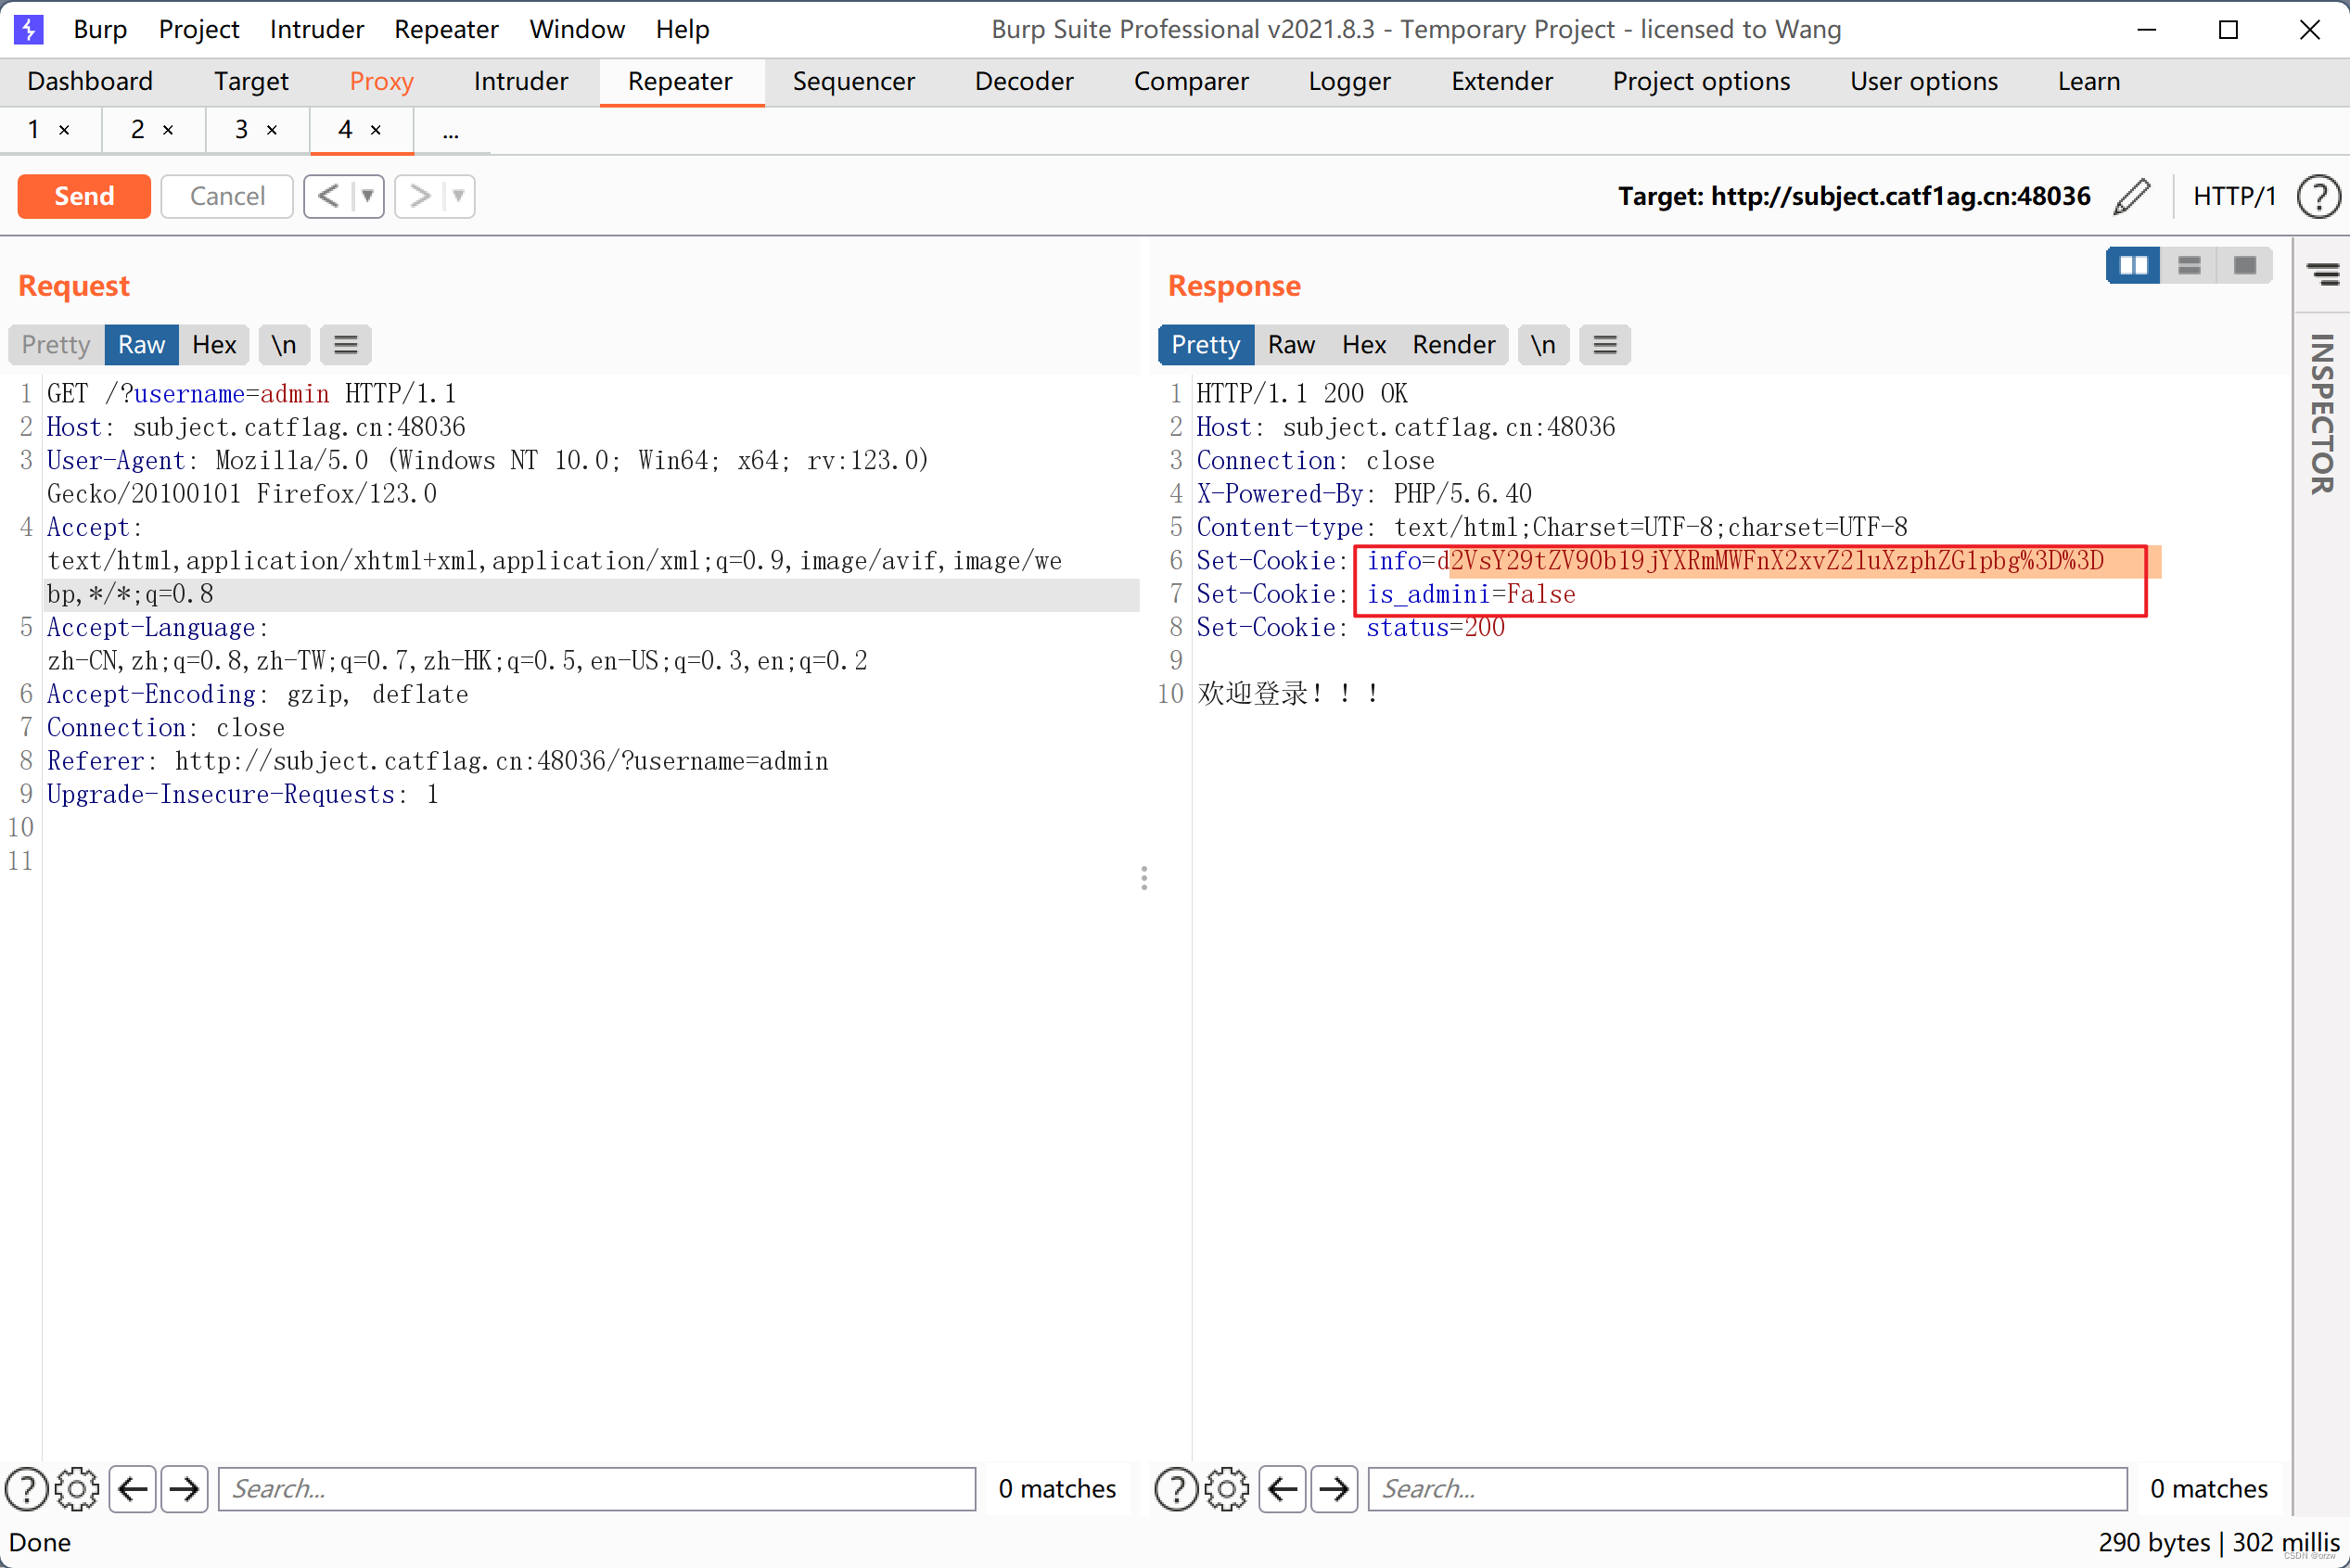
Task: Switch Request view to Raw
Action: pyautogui.click(x=141, y=345)
